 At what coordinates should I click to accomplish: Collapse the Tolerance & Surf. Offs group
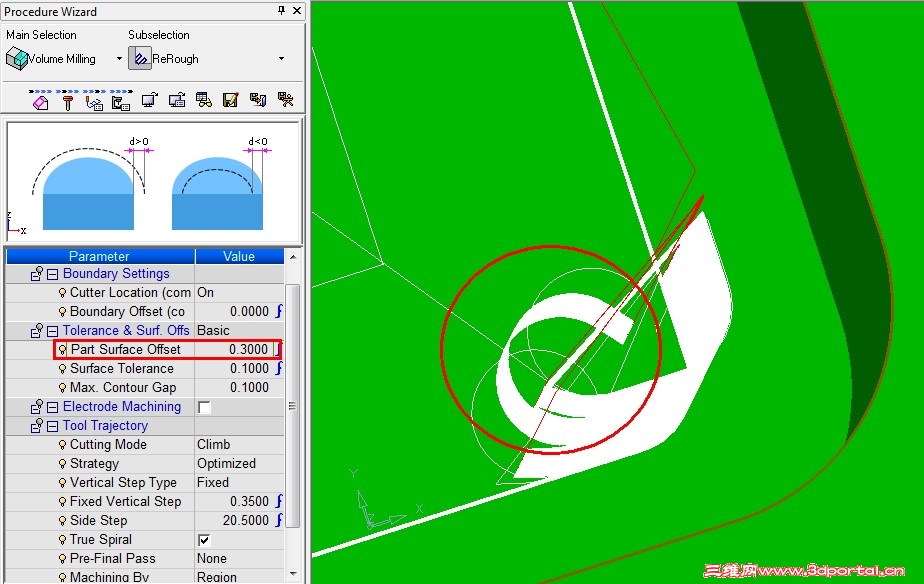point(52,331)
